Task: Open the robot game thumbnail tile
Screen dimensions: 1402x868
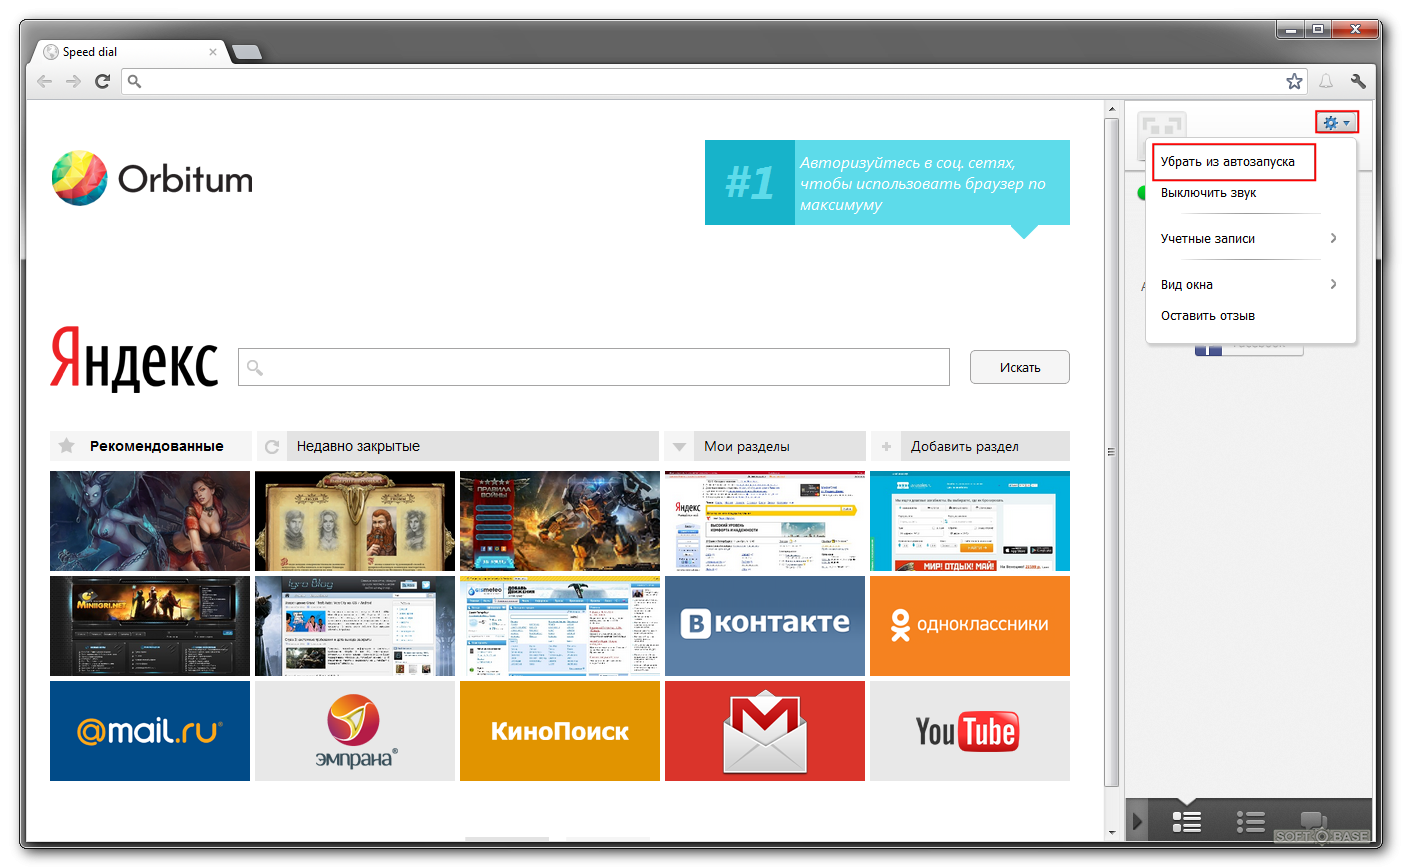Action: 560,521
